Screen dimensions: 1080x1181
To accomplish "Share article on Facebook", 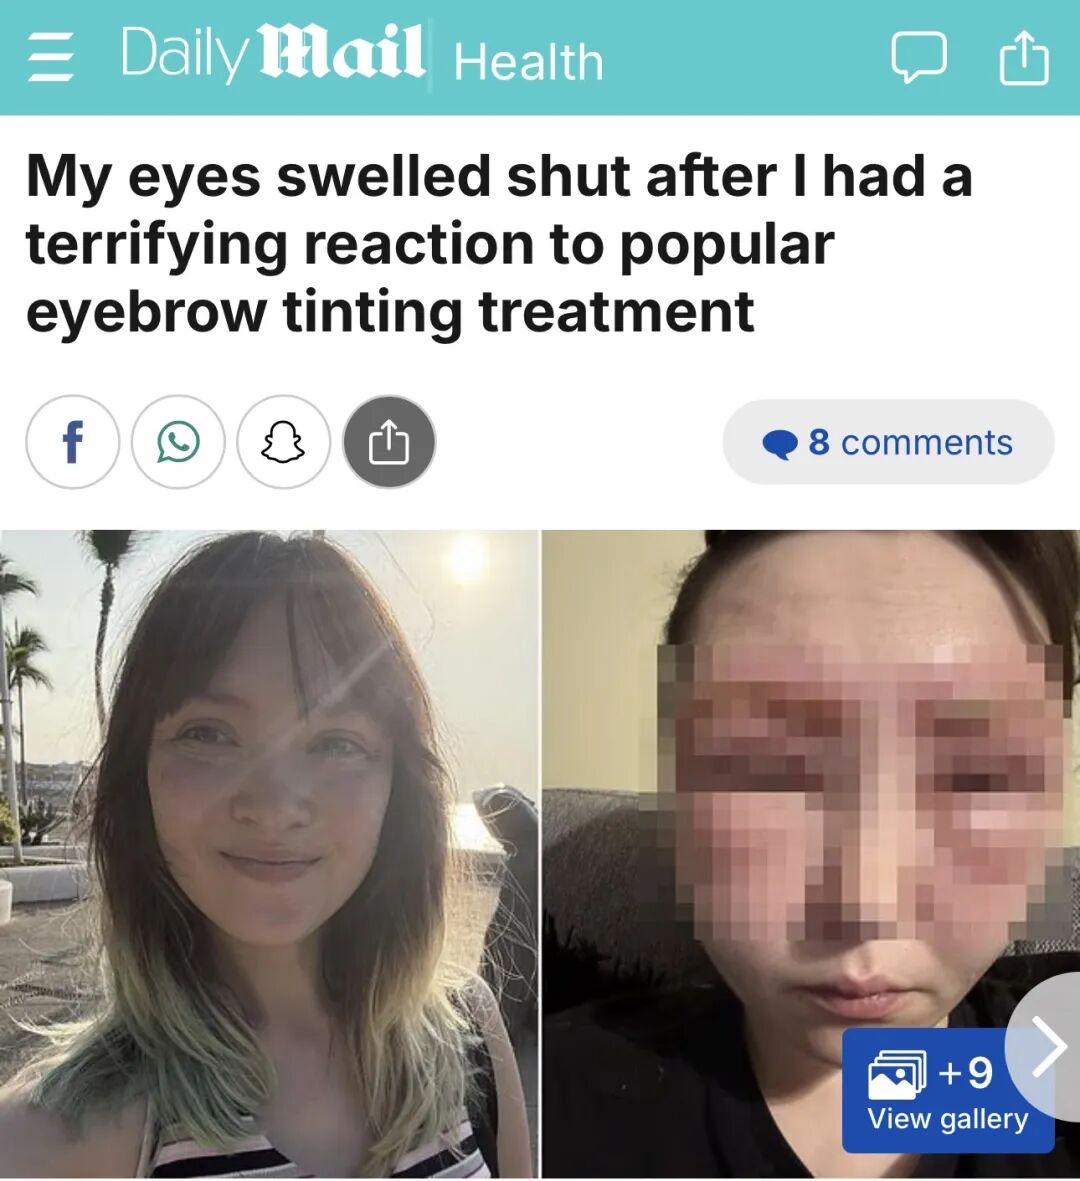I will (72, 442).
